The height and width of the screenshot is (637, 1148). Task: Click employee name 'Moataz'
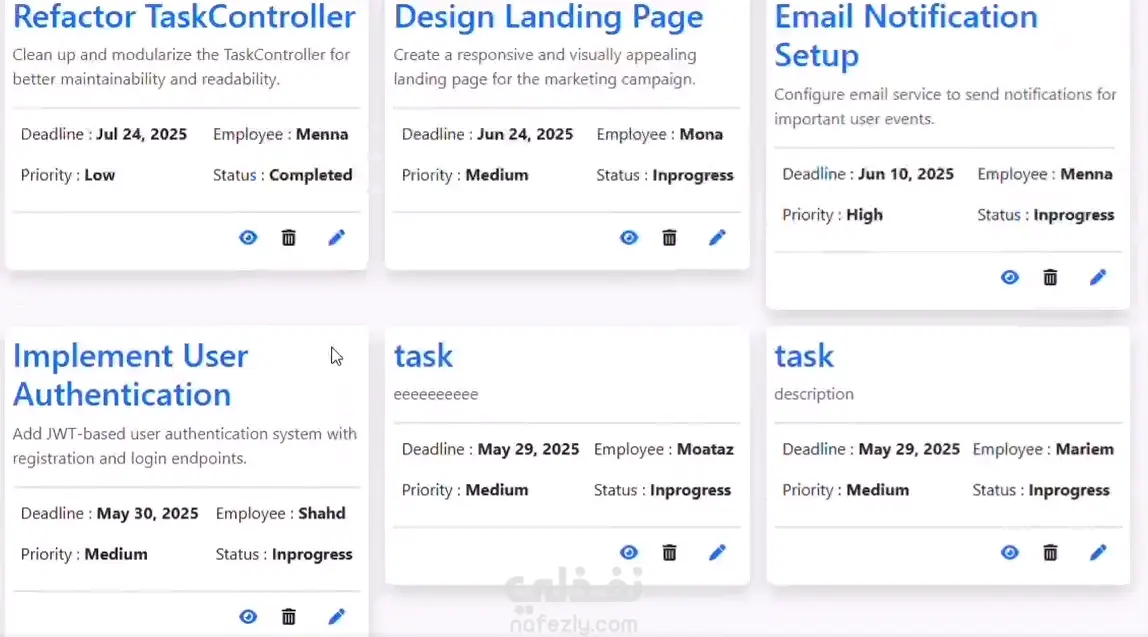[705, 449]
